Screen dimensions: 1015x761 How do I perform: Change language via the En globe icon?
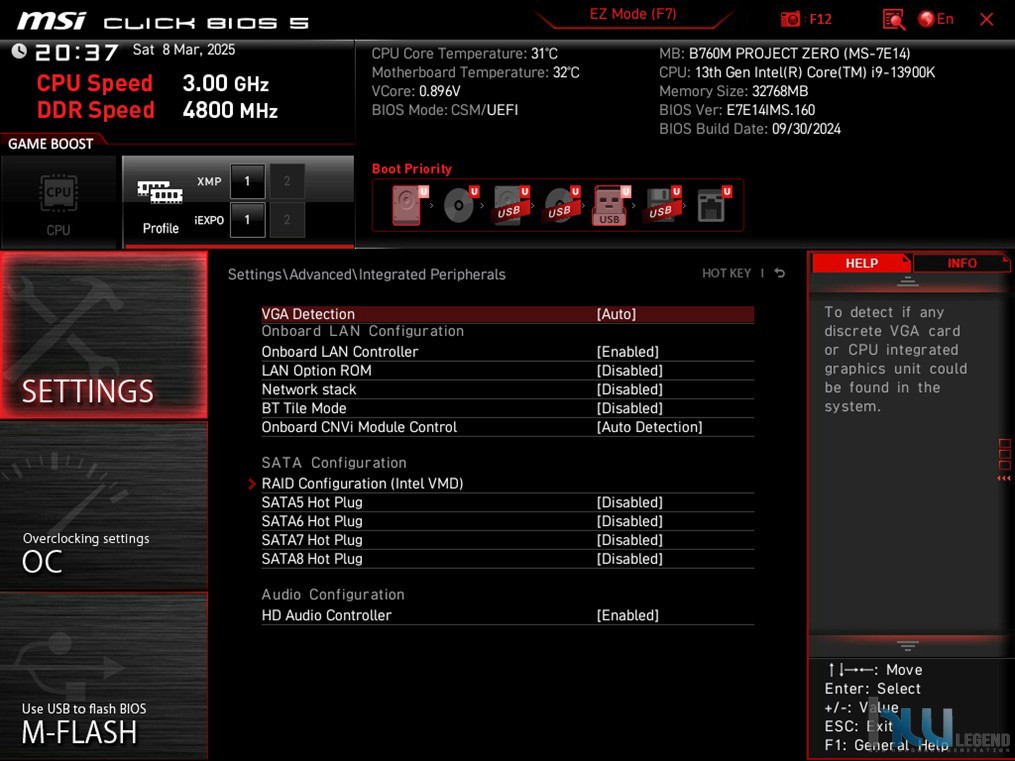point(936,19)
